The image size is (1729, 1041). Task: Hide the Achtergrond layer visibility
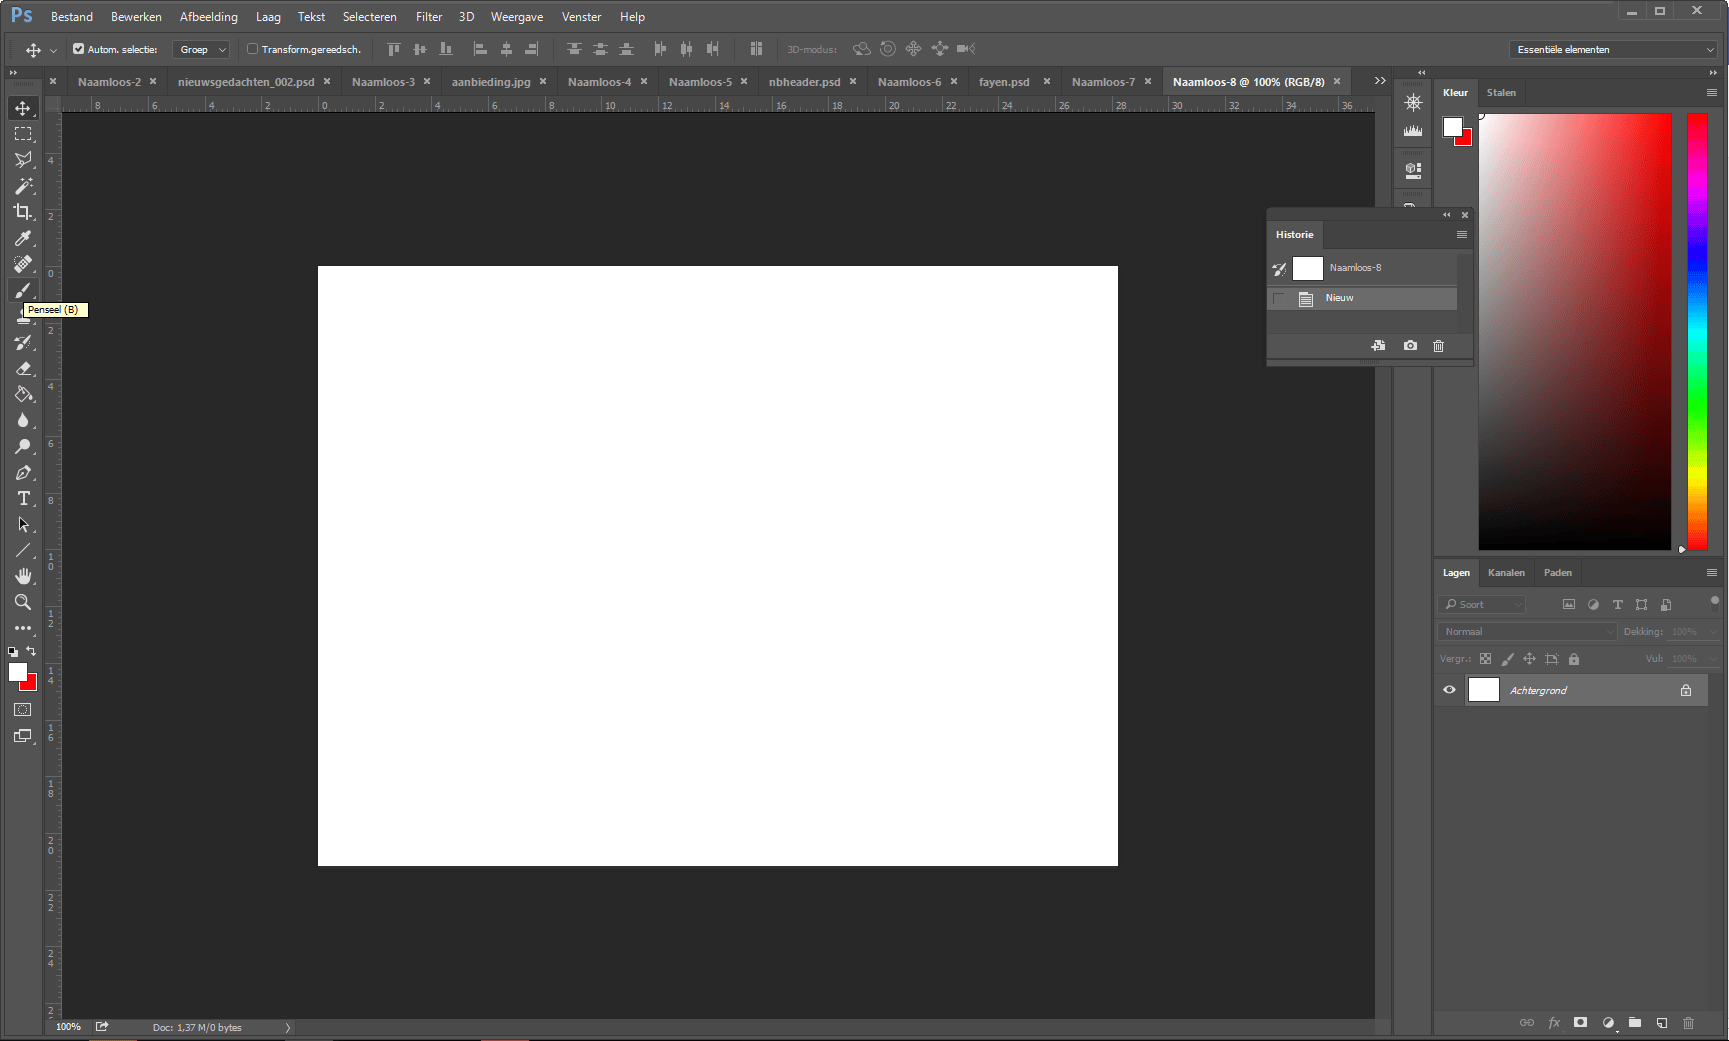click(x=1449, y=689)
